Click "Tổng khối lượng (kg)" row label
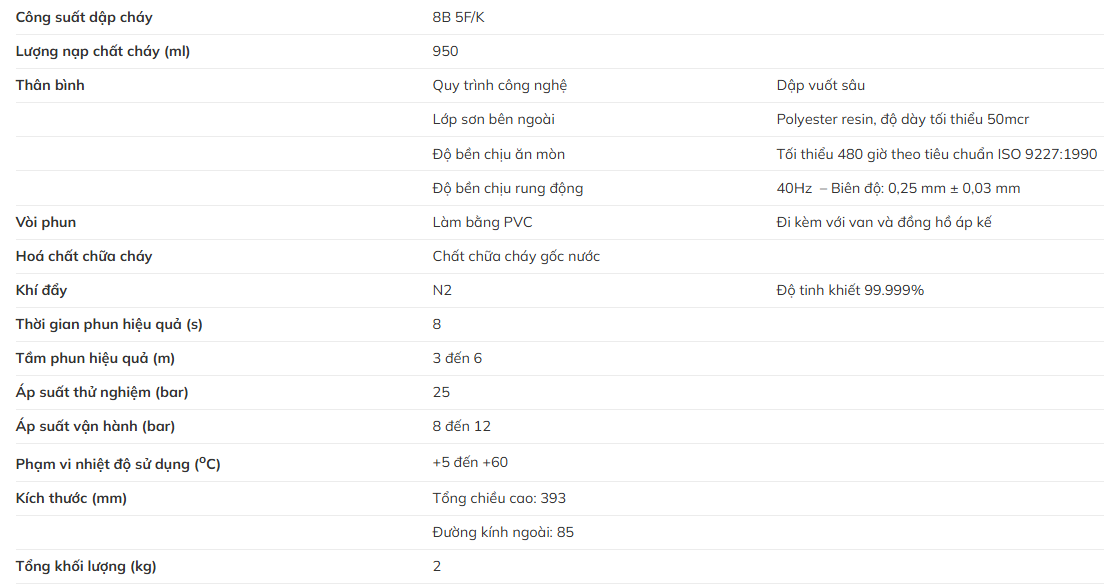 (86, 566)
